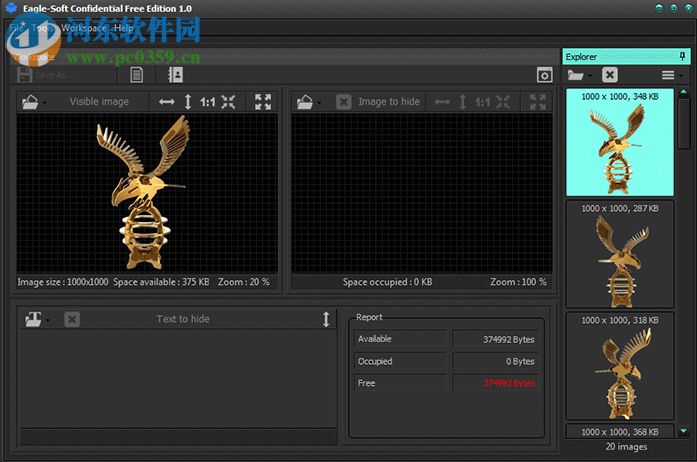The image size is (697, 462).
Task: Expand the Explorer hamburger menu dropdown
Action: coord(671,75)
